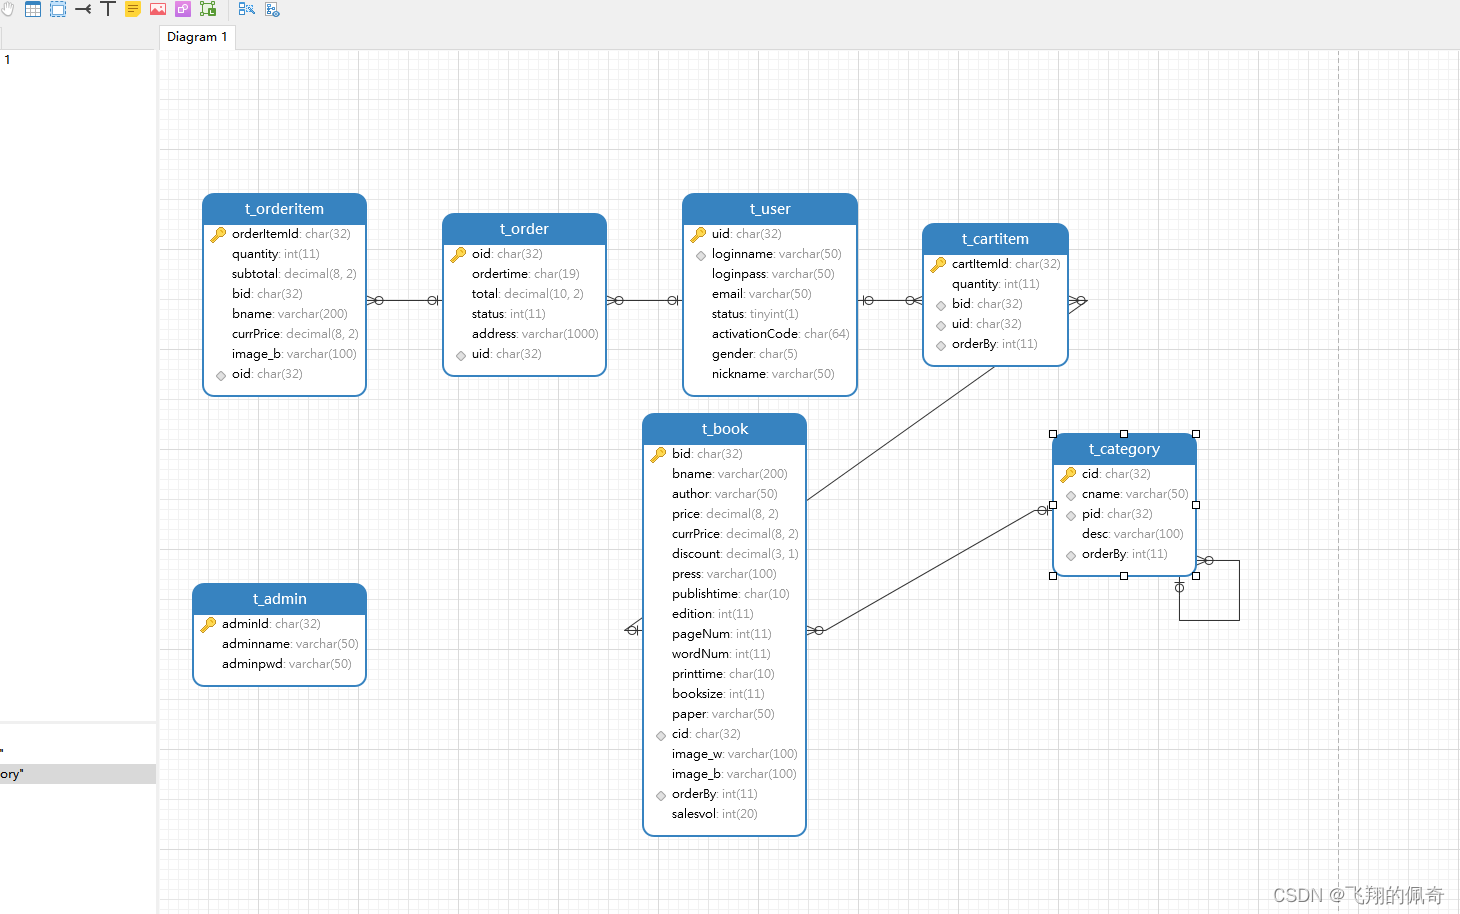The width and height of the screenshot is (1460, 914).
Task: Click the loginpass field in t_user
Action: tap(773, 274)
